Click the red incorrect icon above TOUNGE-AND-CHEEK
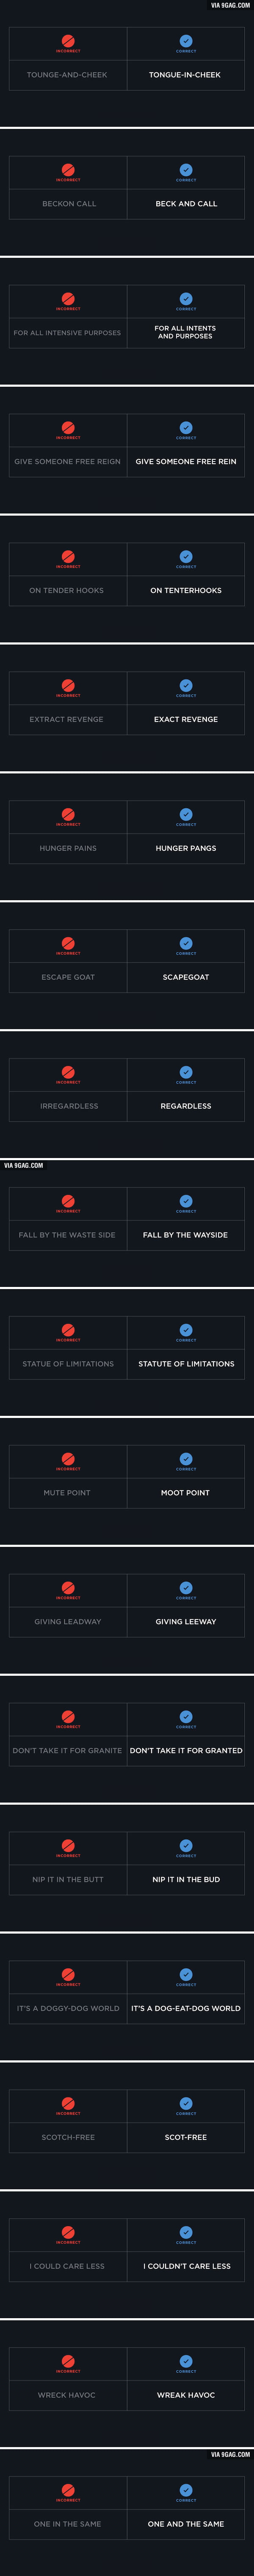254x2576 pixels. pos(68,41)
